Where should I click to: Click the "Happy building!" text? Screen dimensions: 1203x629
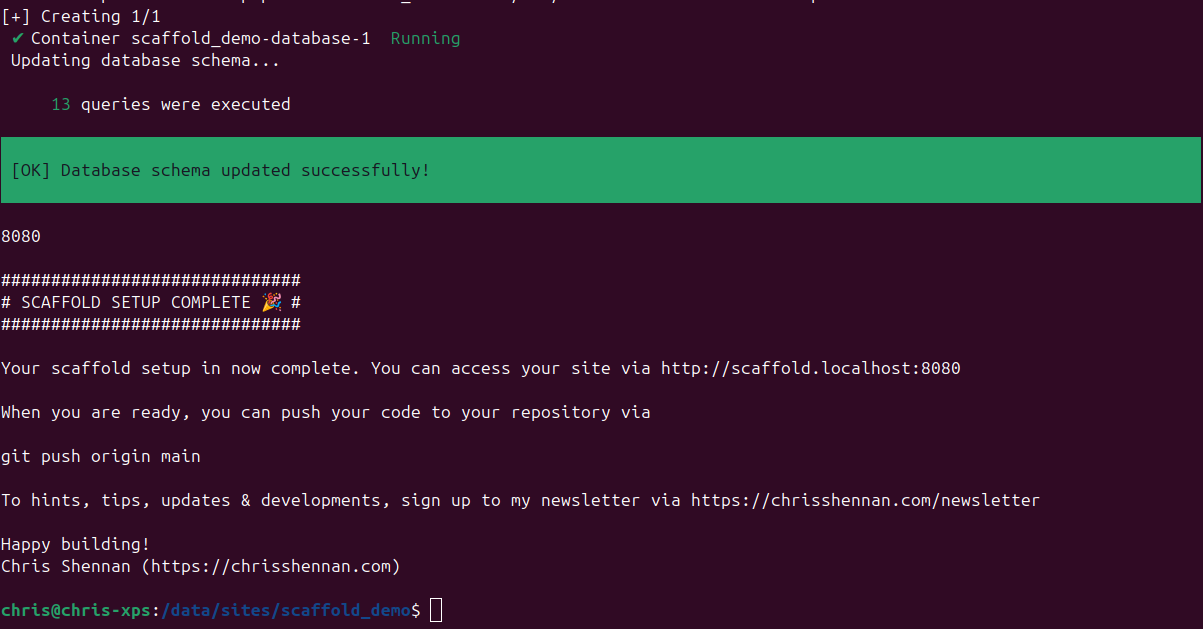click(76, 544)
